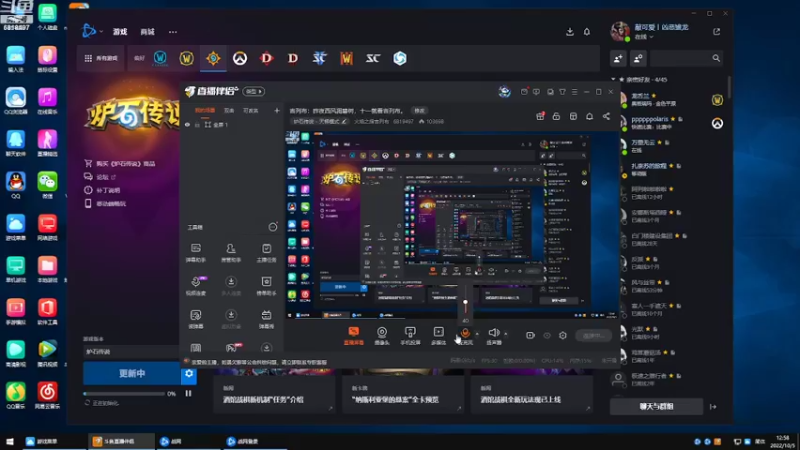The height and width of the screenshot is (450, 800).
Task: Select the gold World of Warcraft icon
Action: click(187, 58)
